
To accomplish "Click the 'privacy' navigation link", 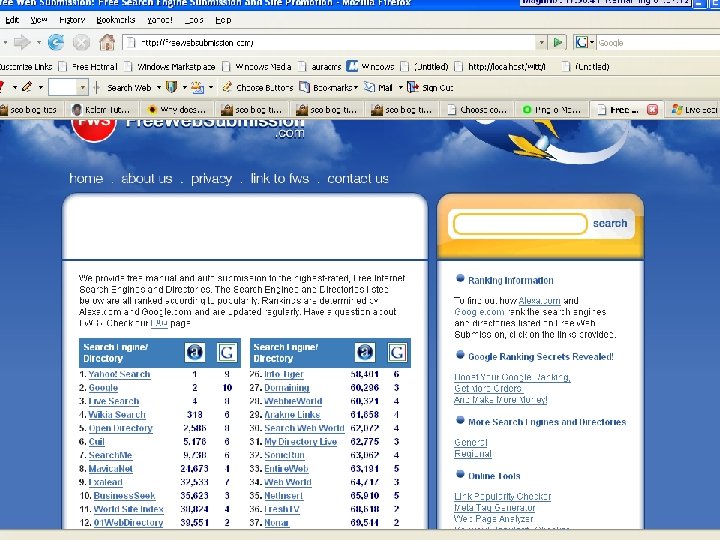I will [211, 178].
